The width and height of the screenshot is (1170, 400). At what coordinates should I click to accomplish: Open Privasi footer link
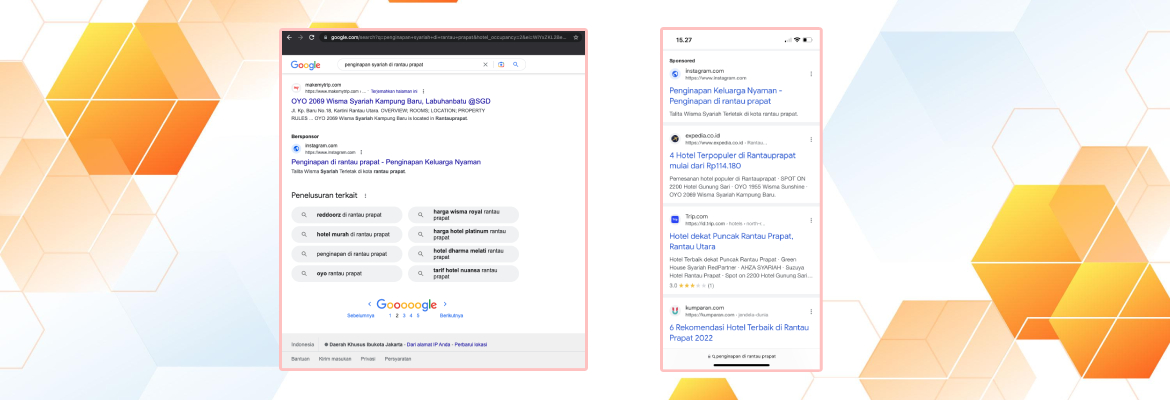click(x=368, y=359)
